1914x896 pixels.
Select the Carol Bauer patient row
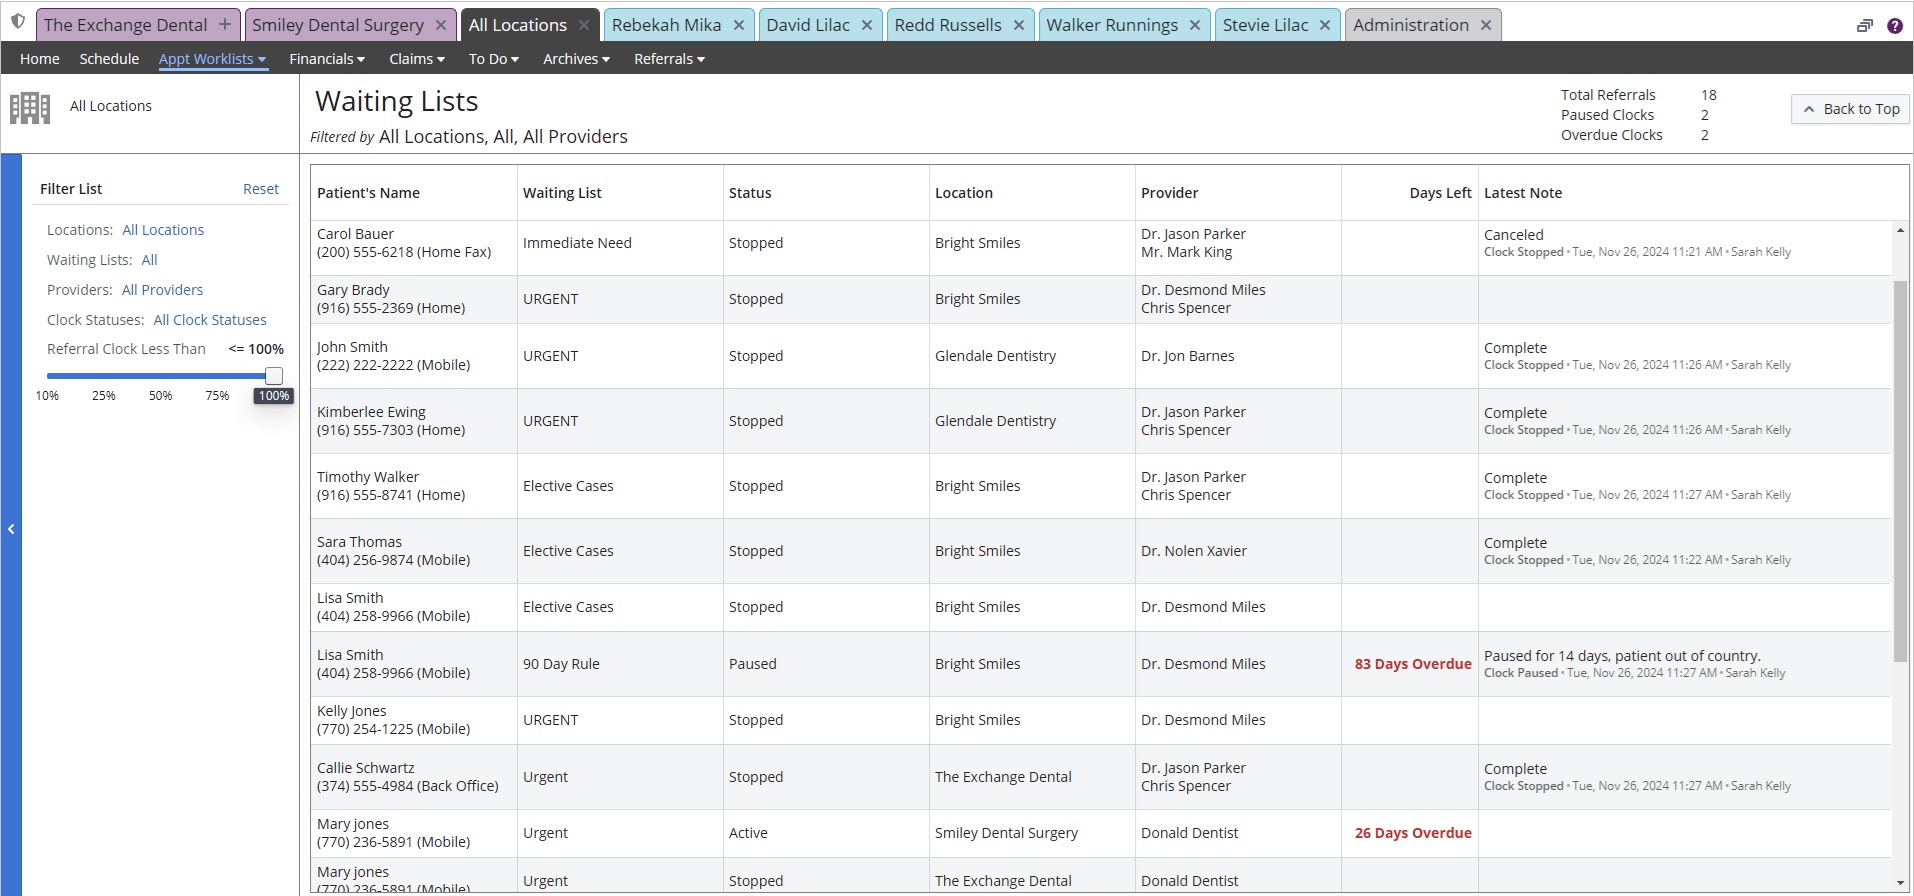(1101, 248)
